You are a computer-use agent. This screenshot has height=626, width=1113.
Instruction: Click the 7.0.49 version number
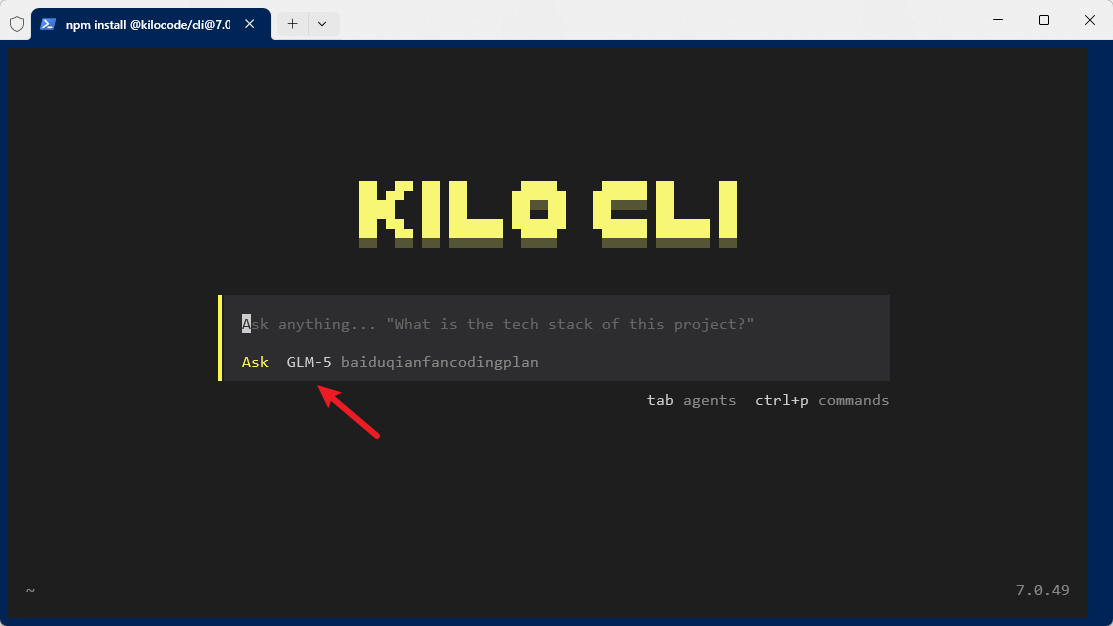click(x=1042, y=590)
